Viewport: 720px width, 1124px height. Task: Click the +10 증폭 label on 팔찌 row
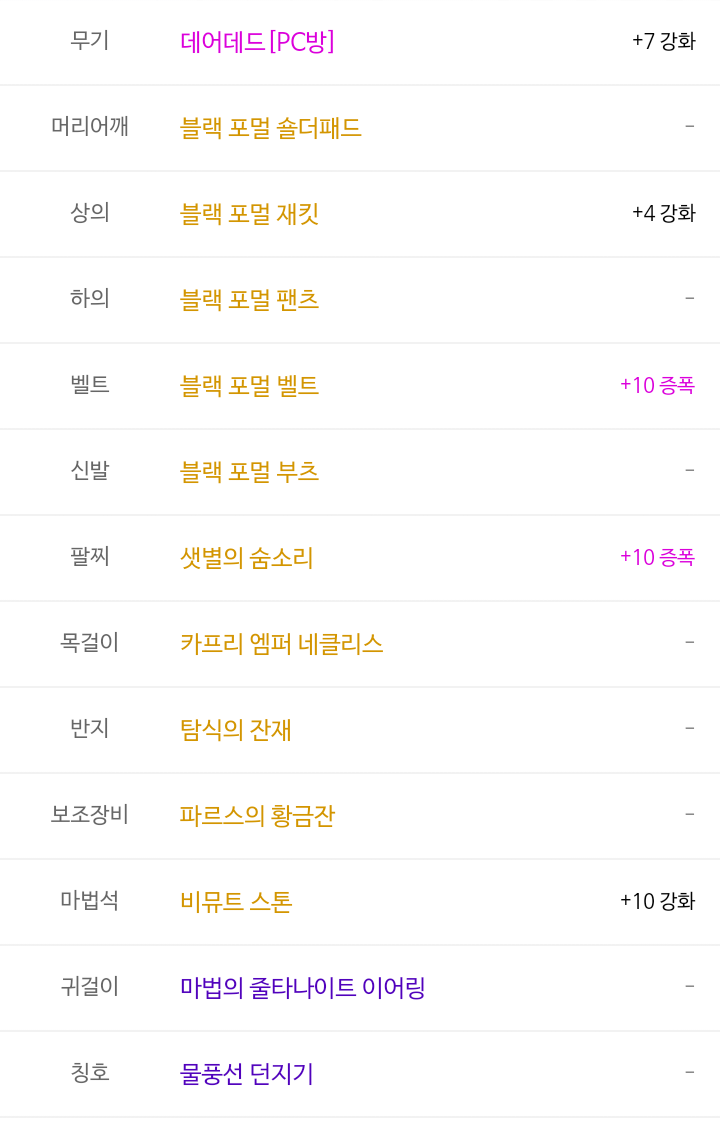(x=658, y=557)
